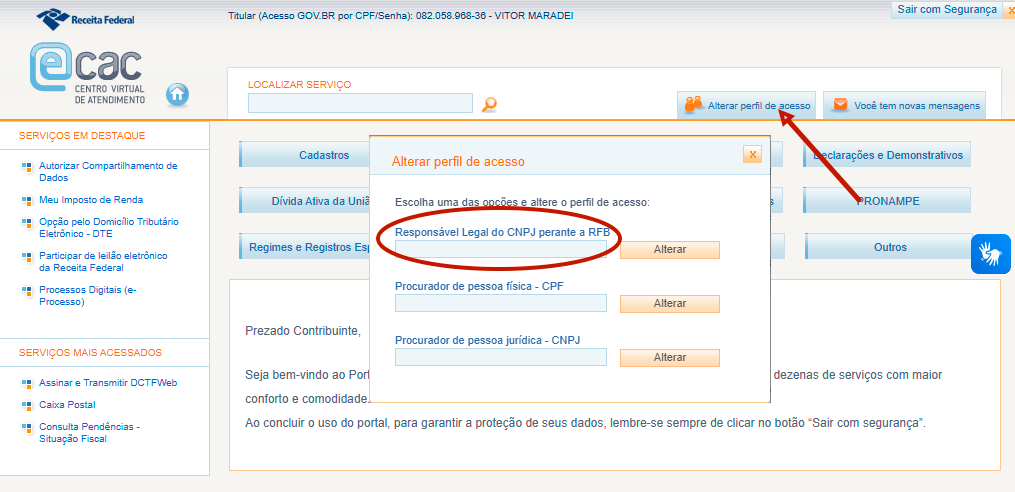Open Você tem novas mensagens
The height and width of the screenshot is (492, 1015).
coord(904,105)
